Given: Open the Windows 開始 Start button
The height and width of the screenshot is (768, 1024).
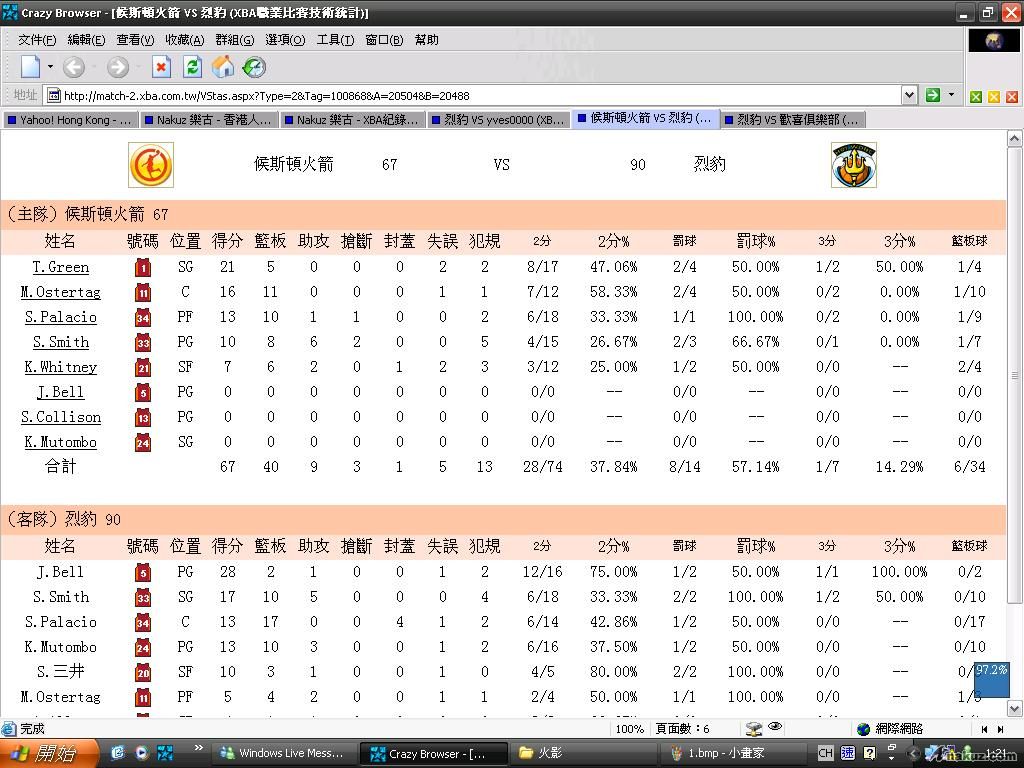Looking at the screenshot, I should [49, 753].
